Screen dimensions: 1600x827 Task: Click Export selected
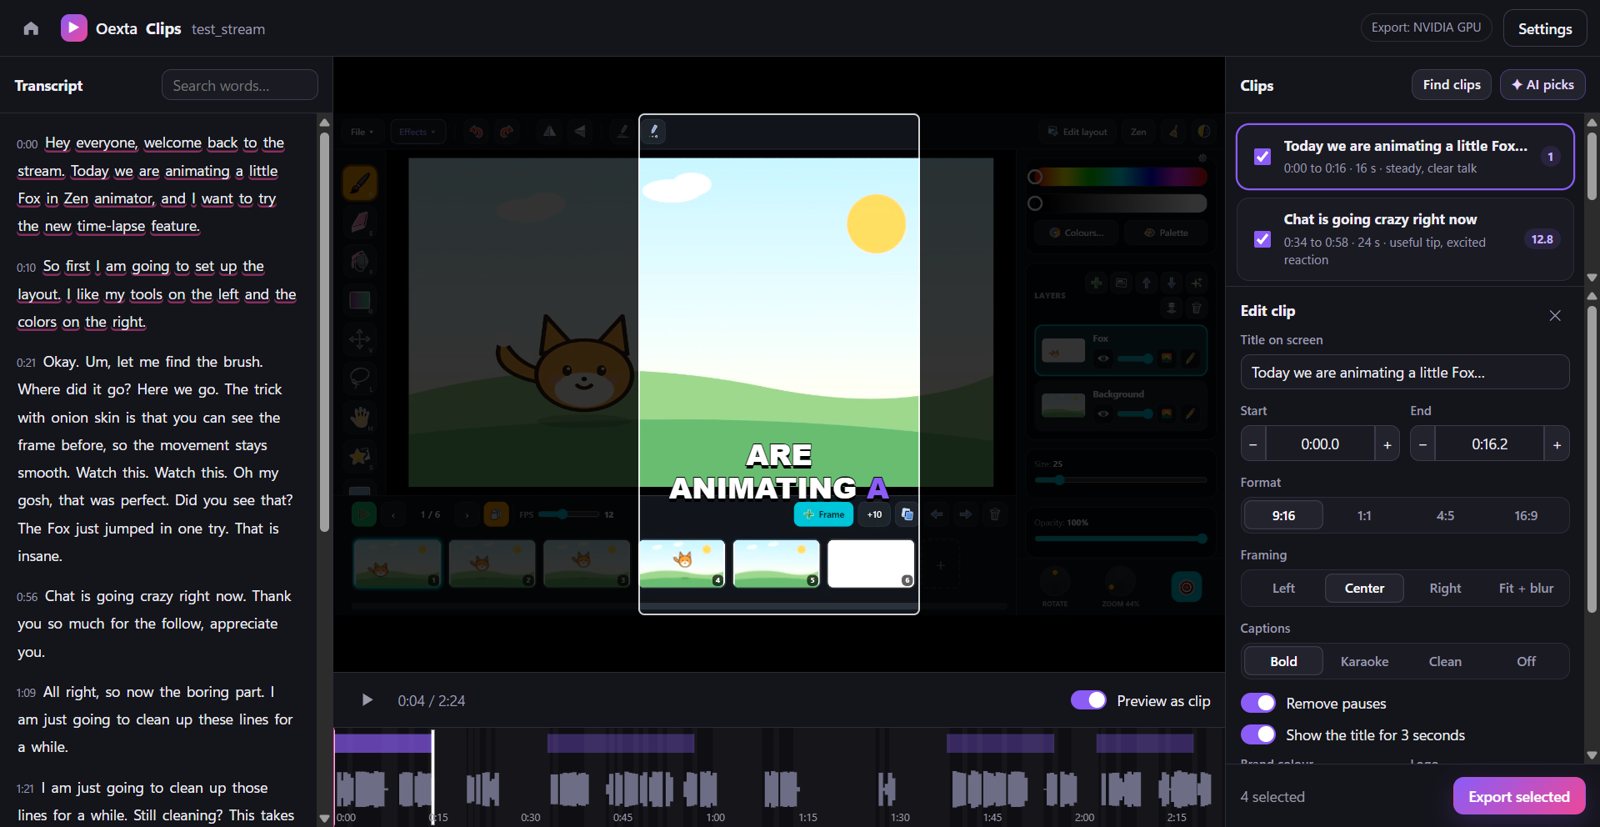(x=1519, y=796)
